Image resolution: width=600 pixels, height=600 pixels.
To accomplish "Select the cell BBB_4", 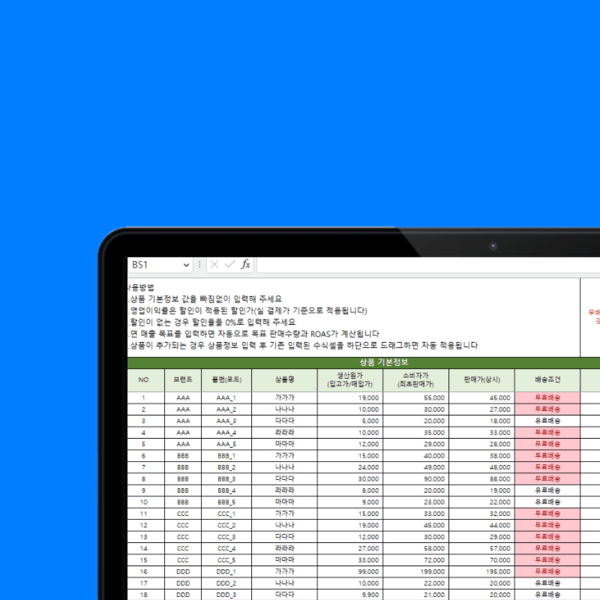I will coord(227,491).
